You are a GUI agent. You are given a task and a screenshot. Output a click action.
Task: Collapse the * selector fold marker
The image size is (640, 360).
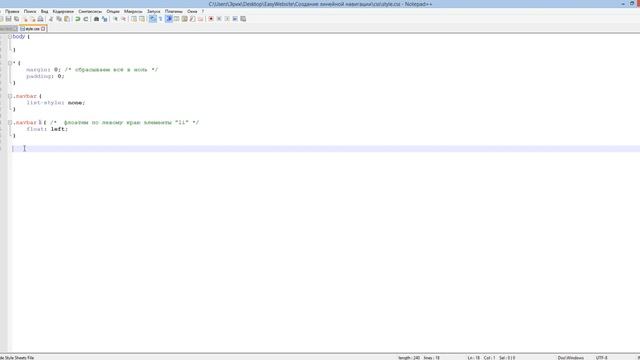tap(10, 63)
